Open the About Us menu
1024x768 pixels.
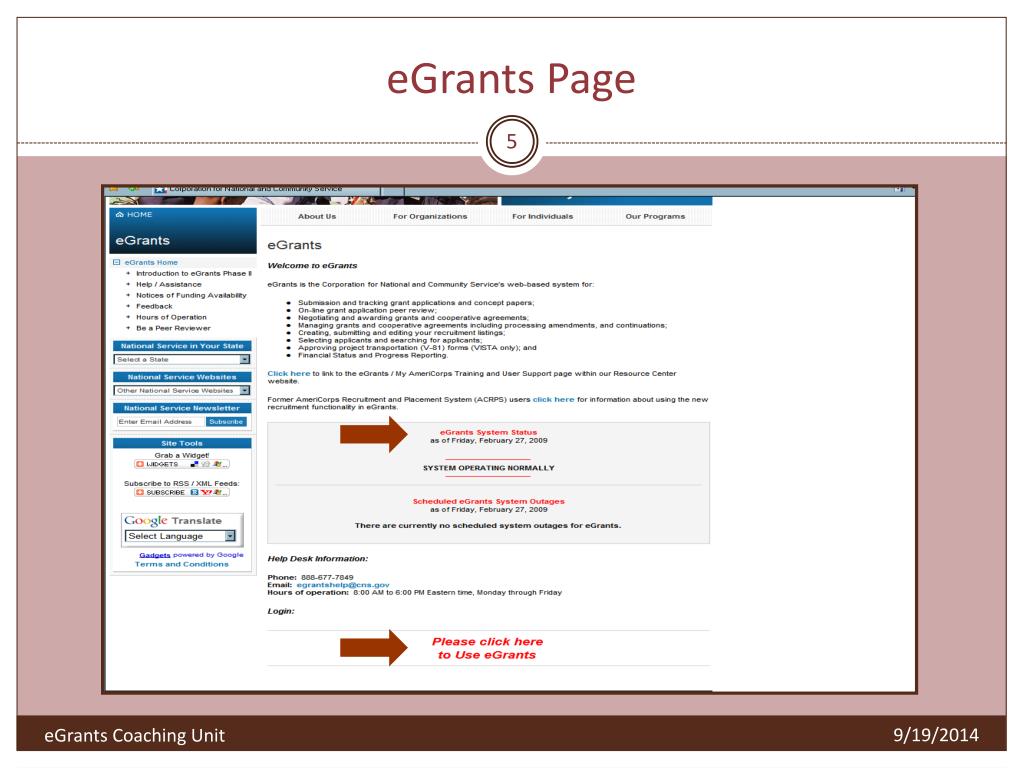pyautogui.click(x=317, y=216)
